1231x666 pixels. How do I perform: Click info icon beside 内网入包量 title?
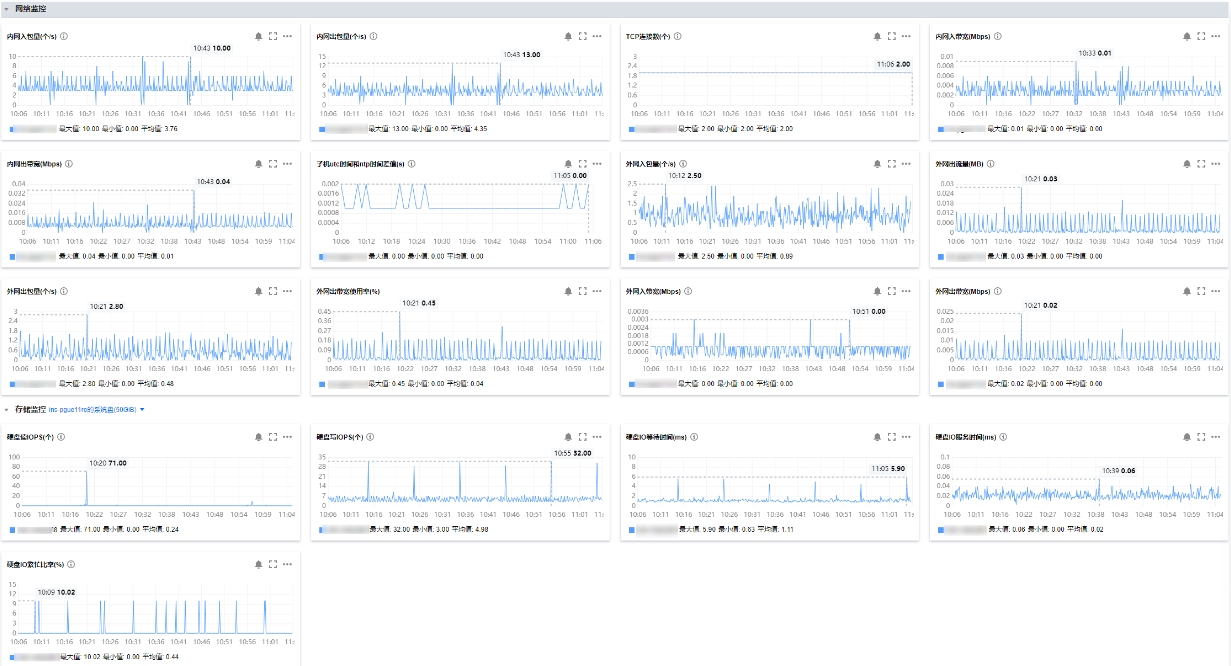tap(64, 36)
